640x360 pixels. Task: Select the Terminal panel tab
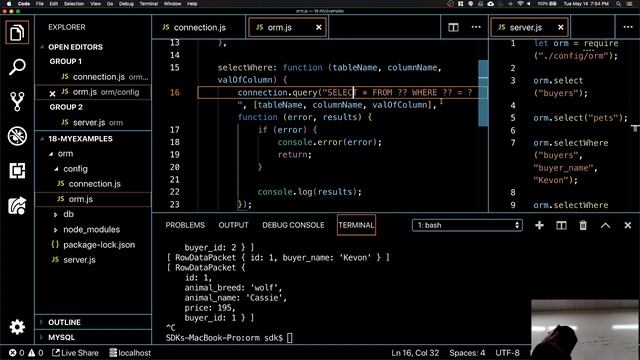click(356, 225)
